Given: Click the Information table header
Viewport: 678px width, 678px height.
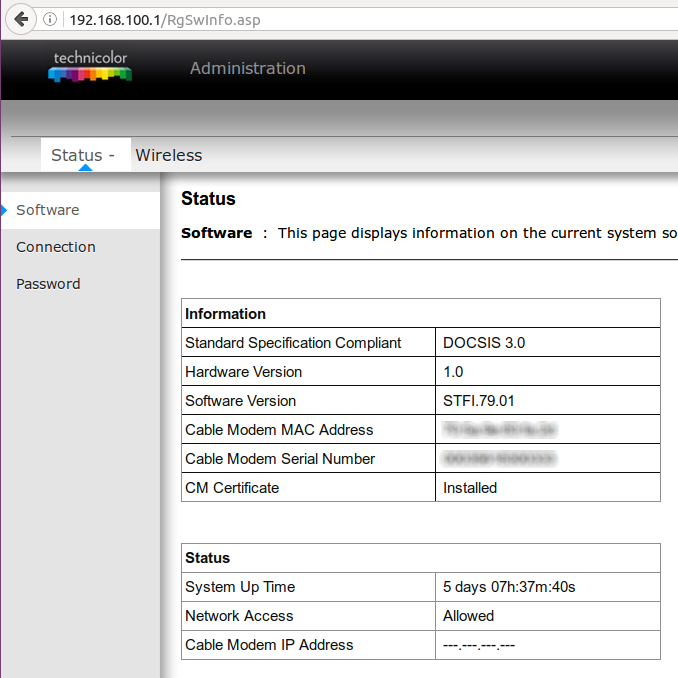Looking at the screenshot, I should 225,313.
